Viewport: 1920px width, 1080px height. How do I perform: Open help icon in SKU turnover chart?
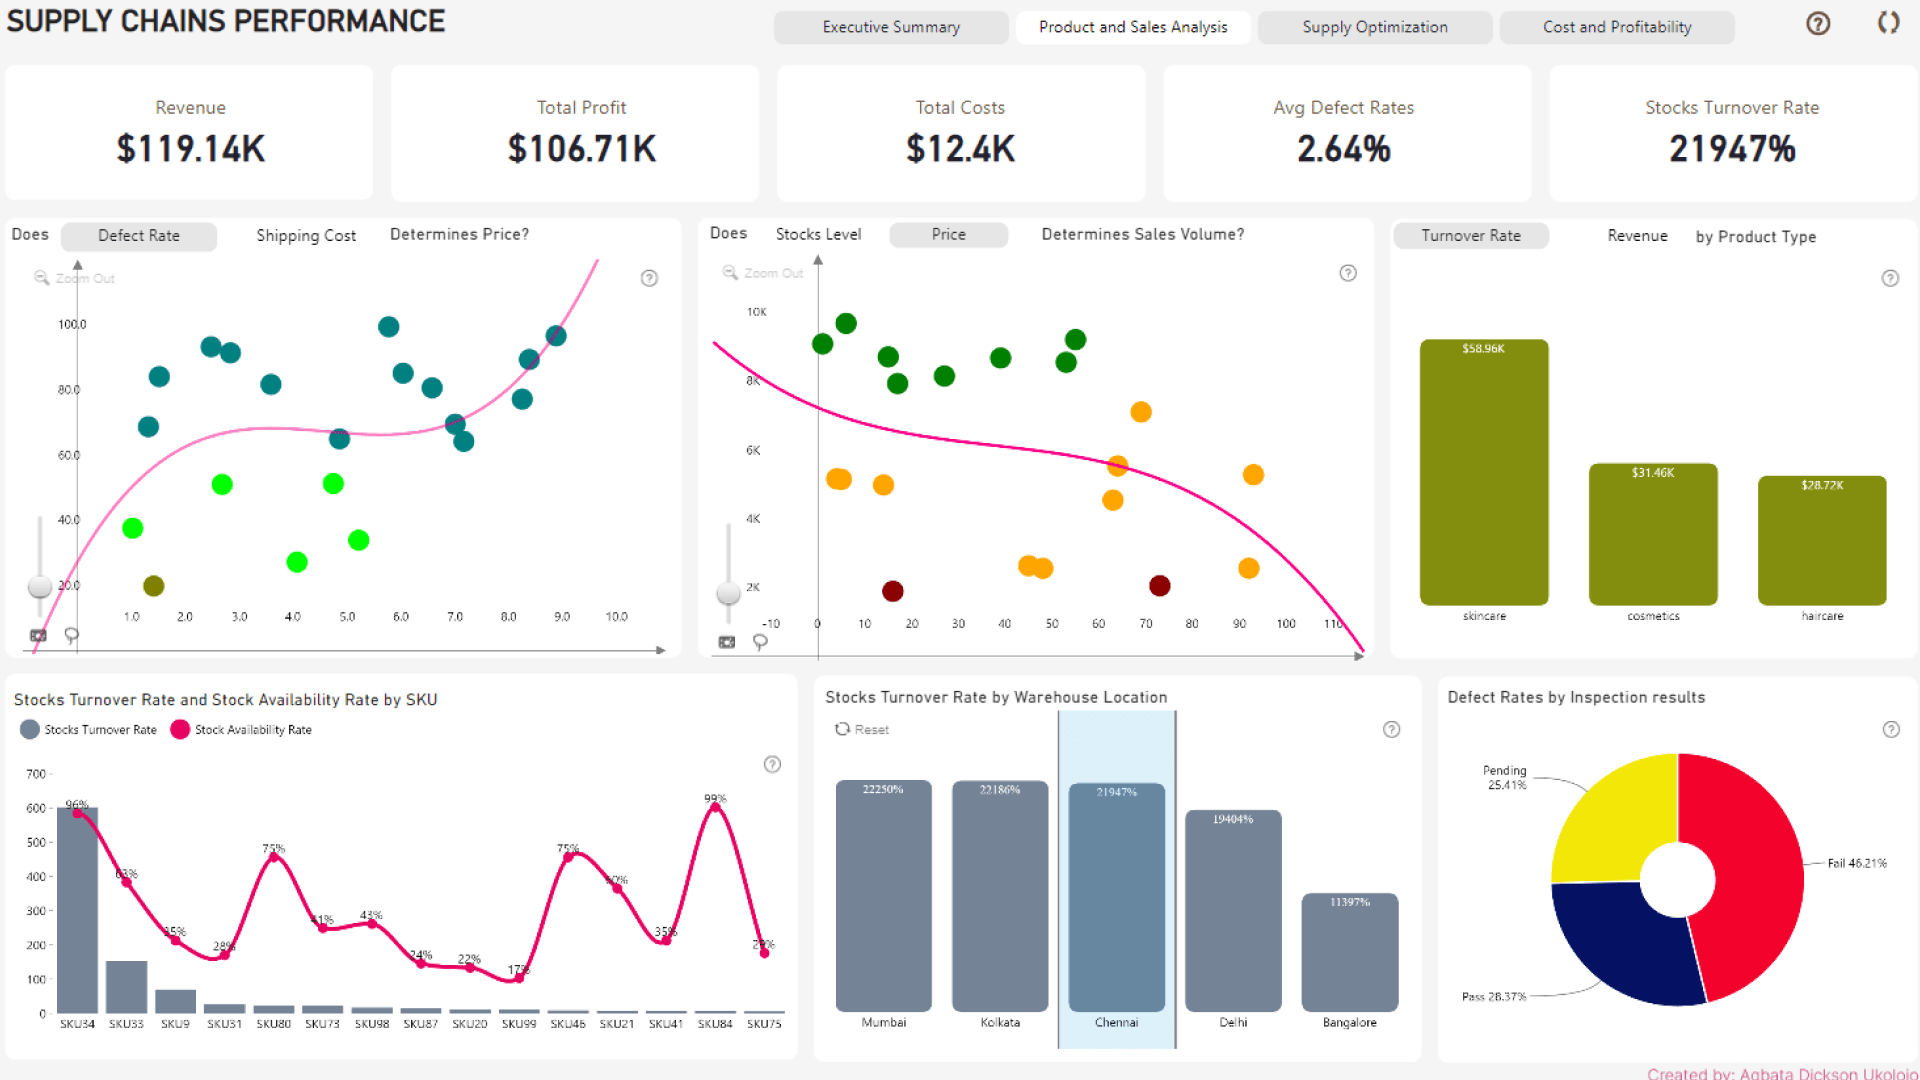click(772, 764)
